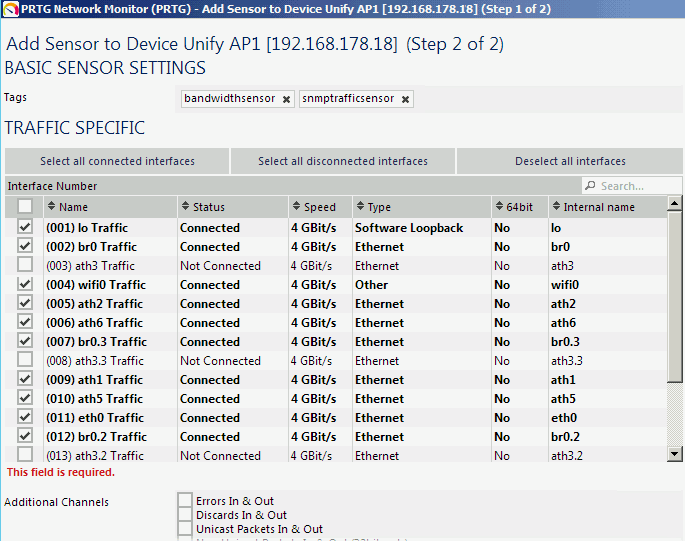Enable Discards In & Out channel
Image resolution: width=685 pixels, height=541 pixels.
[x=185, y=514]
